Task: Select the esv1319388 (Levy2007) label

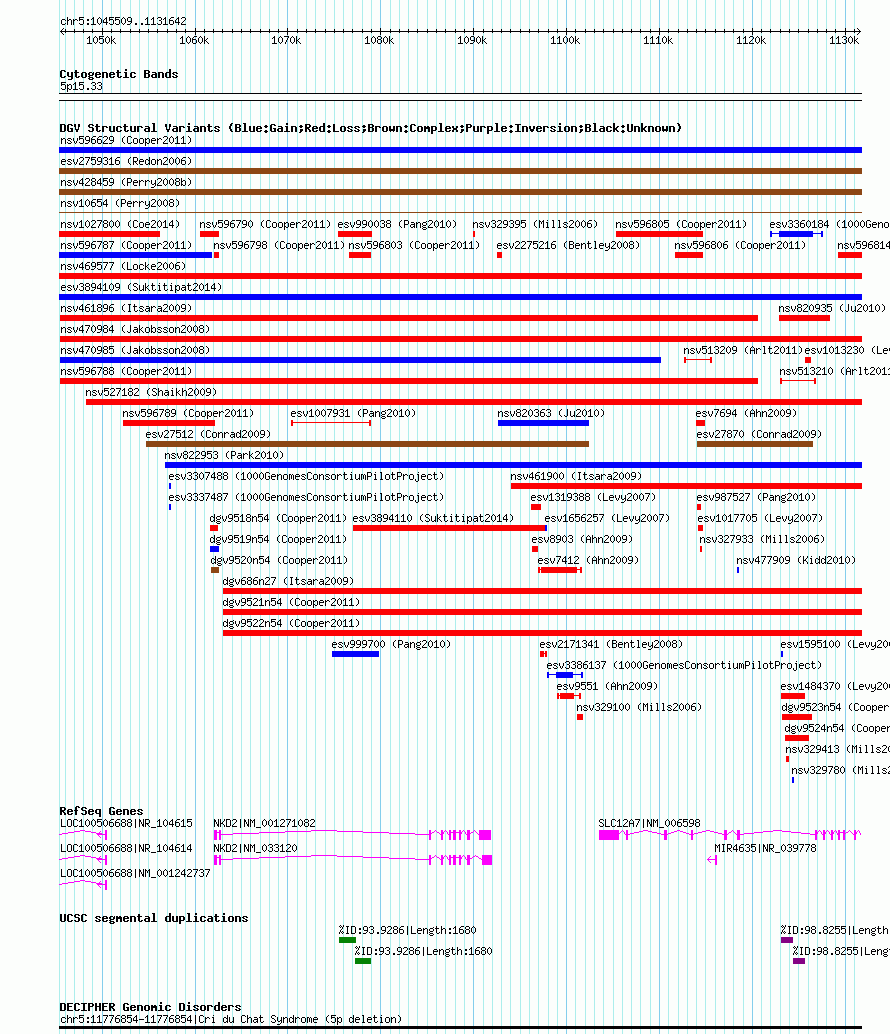Action: pyautogui.click(x=593, y=498)
